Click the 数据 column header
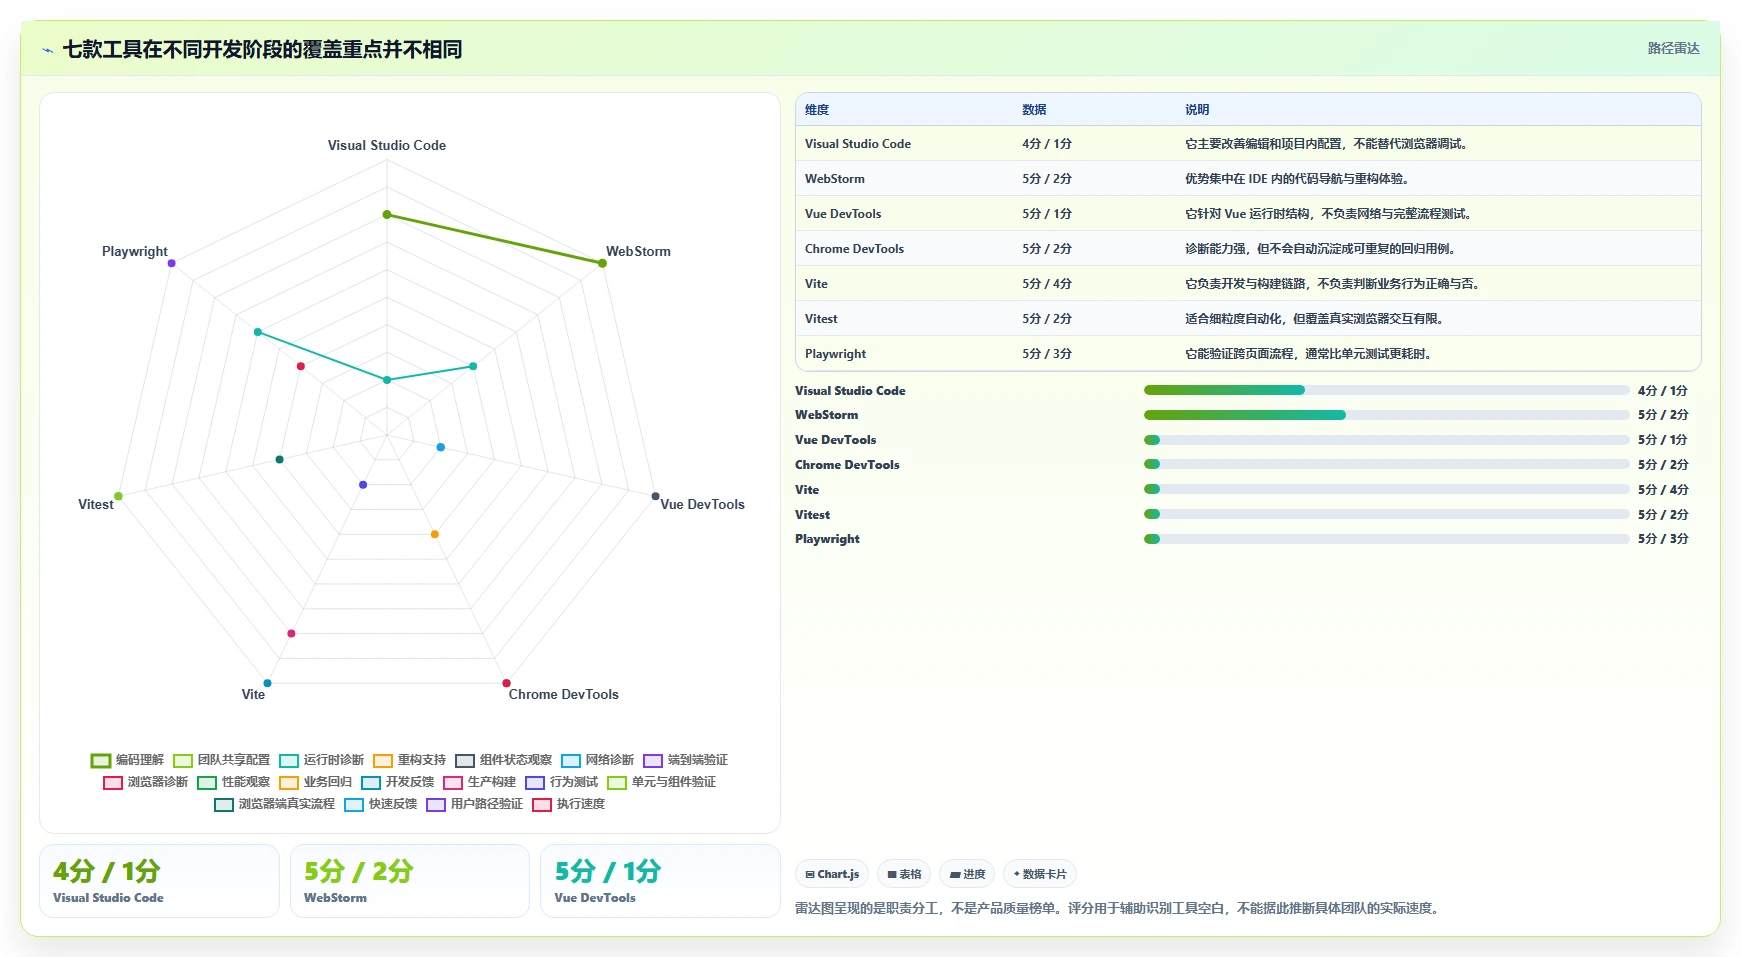 (x=1034, y=110)
